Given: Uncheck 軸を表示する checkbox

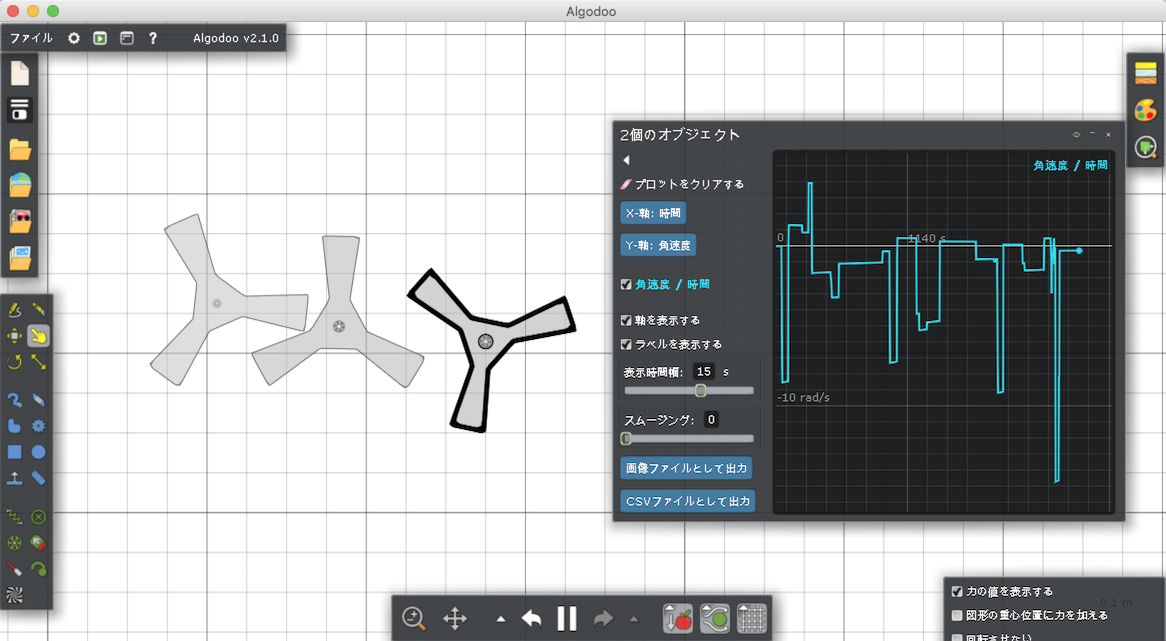Looking at the screenshot, I should point(626,320).
